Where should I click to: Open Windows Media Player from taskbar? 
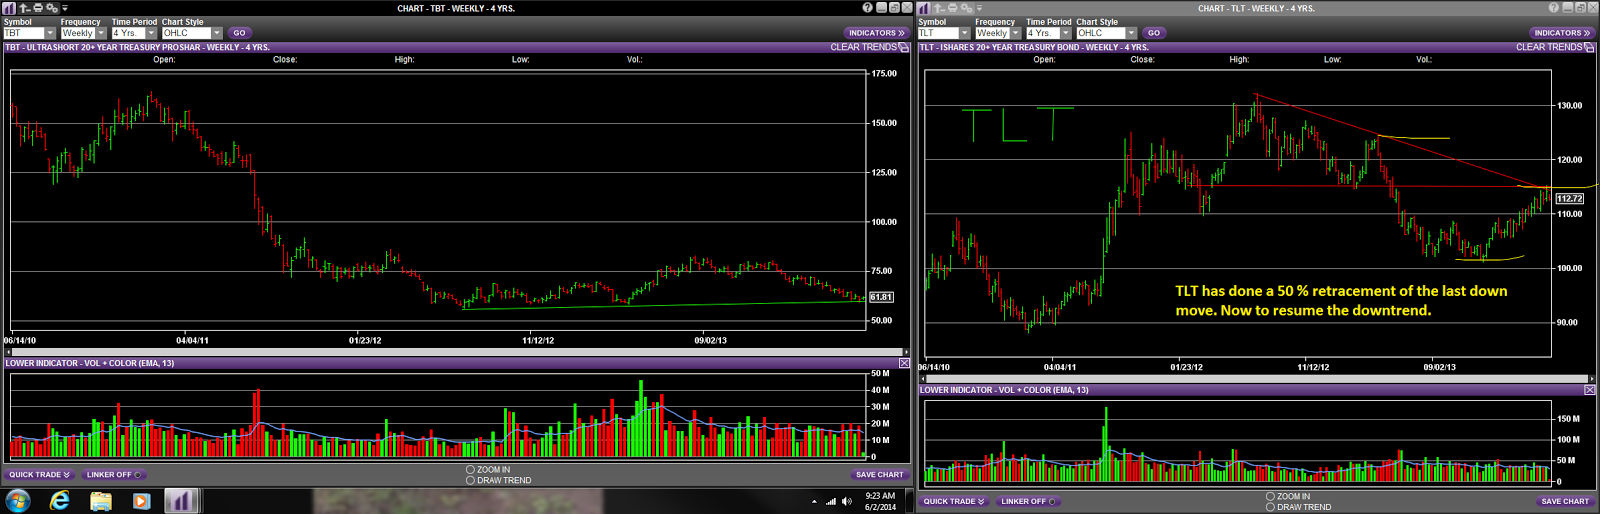(x=141, y=501)
